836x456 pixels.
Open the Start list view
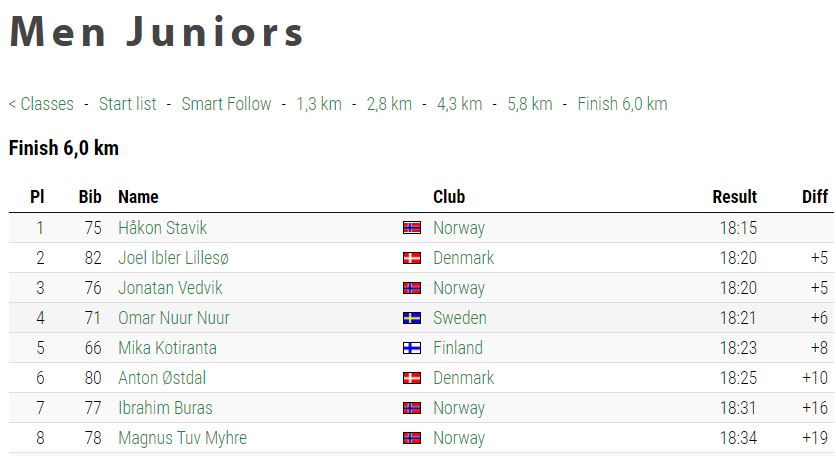coord(128,103)
